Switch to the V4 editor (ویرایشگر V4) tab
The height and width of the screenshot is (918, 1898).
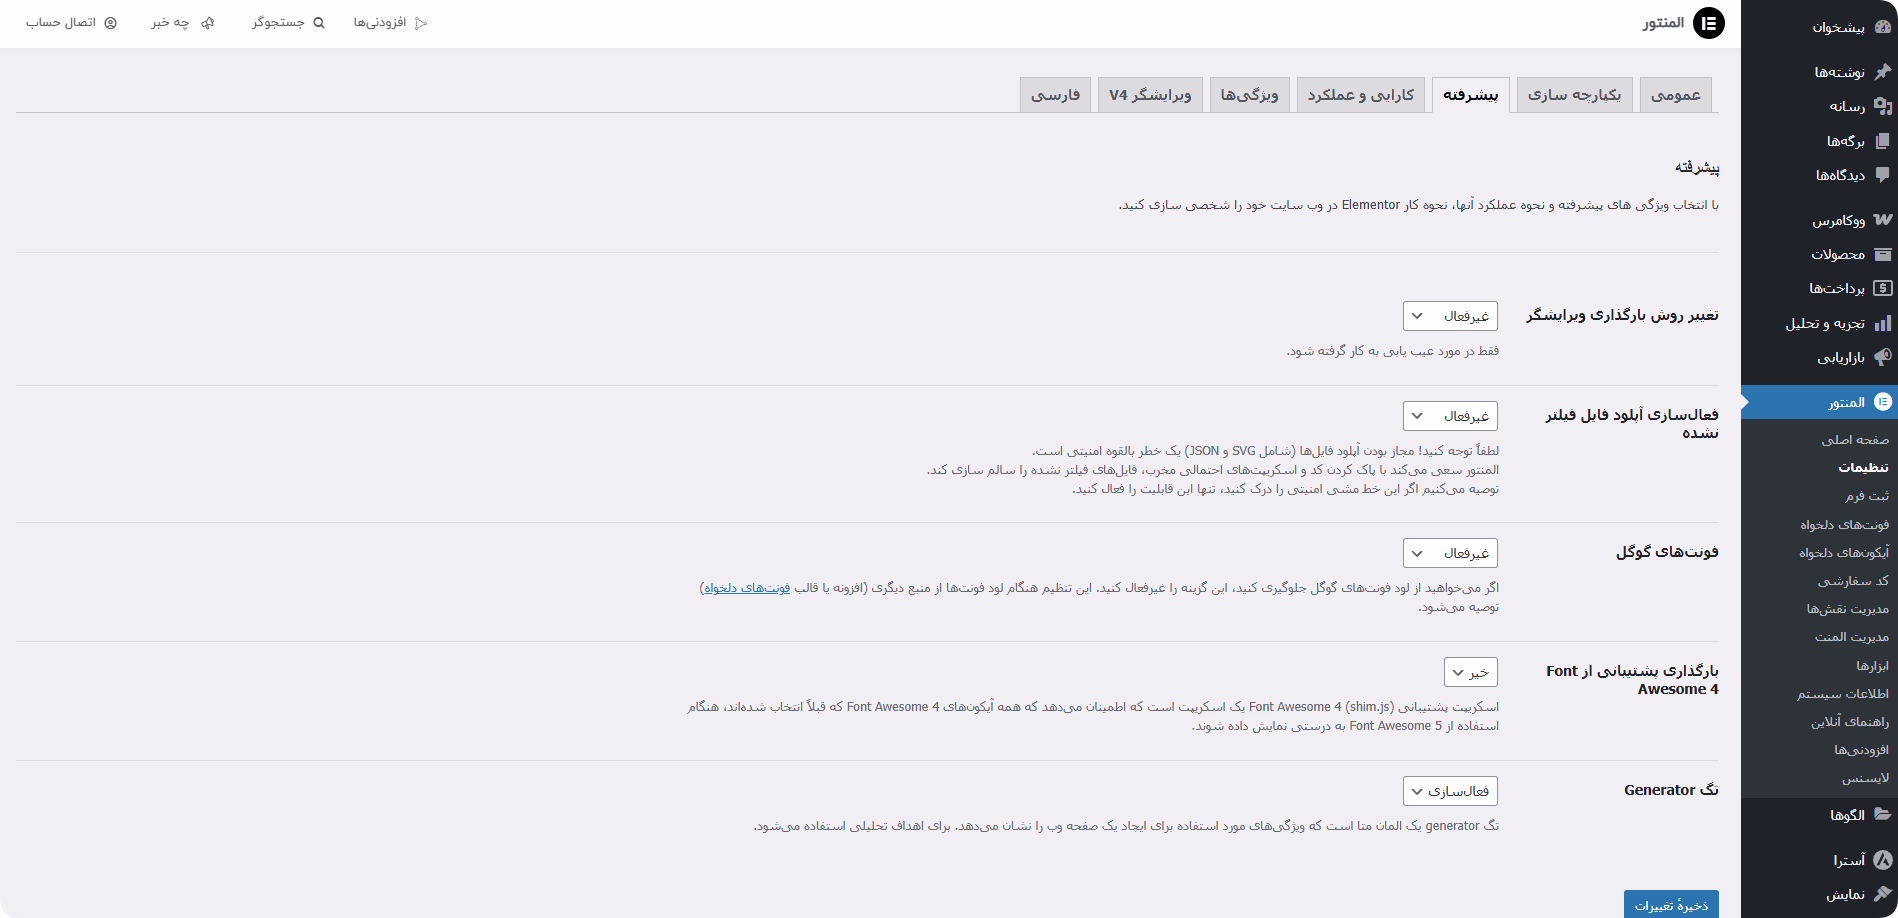point(1150,95)
